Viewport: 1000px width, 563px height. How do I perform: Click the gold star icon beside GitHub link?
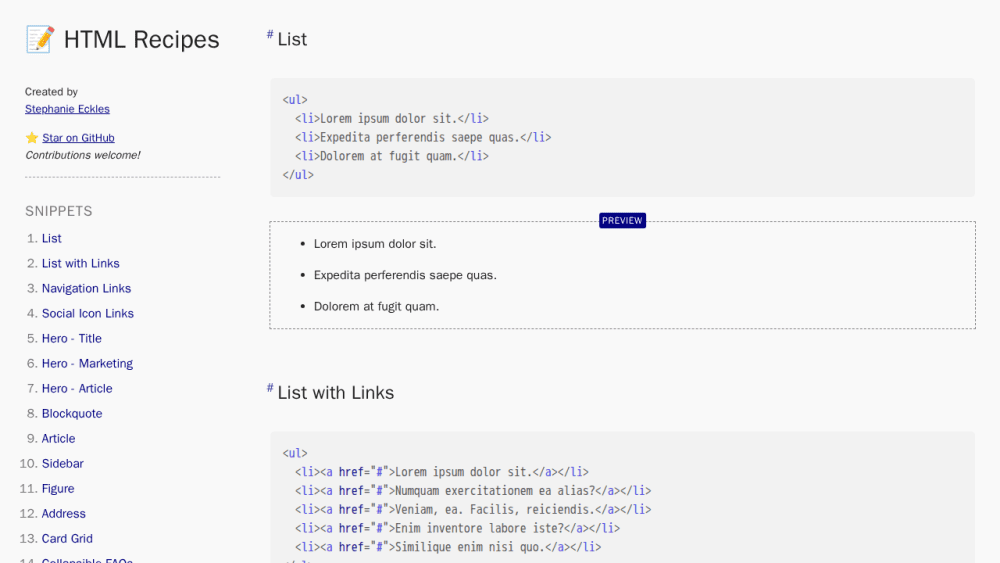point(32,138)
